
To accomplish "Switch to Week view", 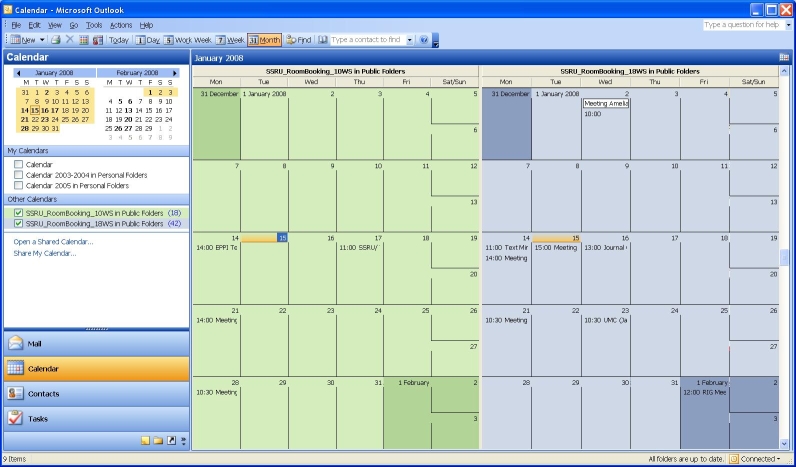I will pyautogui.click(x=230, y=40).
